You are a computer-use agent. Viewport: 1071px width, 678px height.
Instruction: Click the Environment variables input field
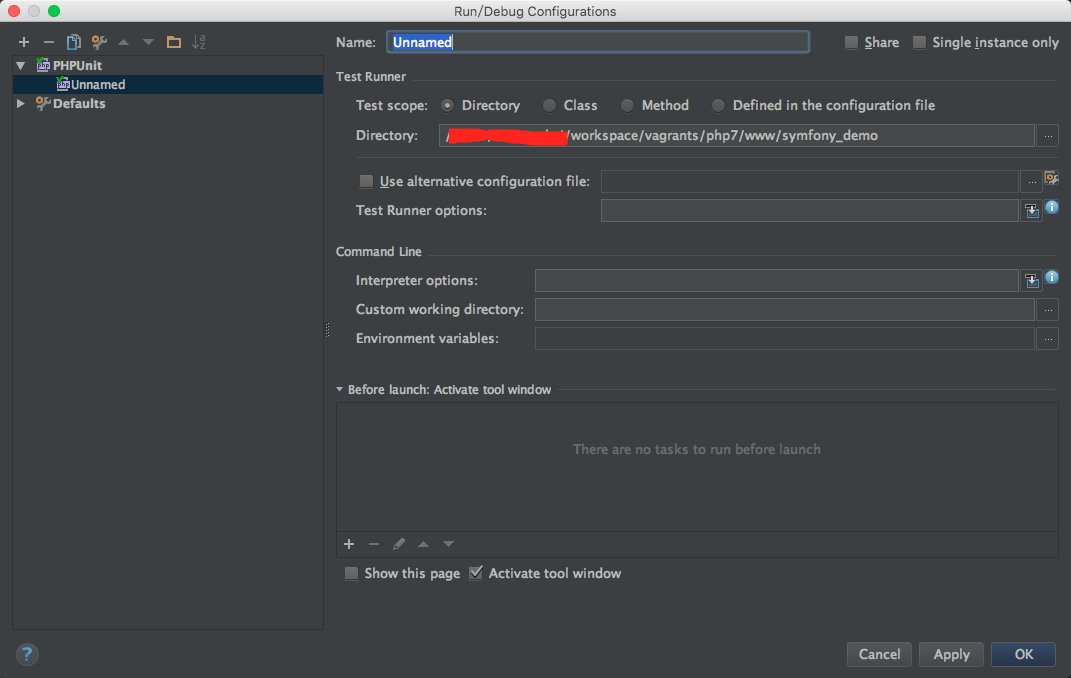[784, 339]
